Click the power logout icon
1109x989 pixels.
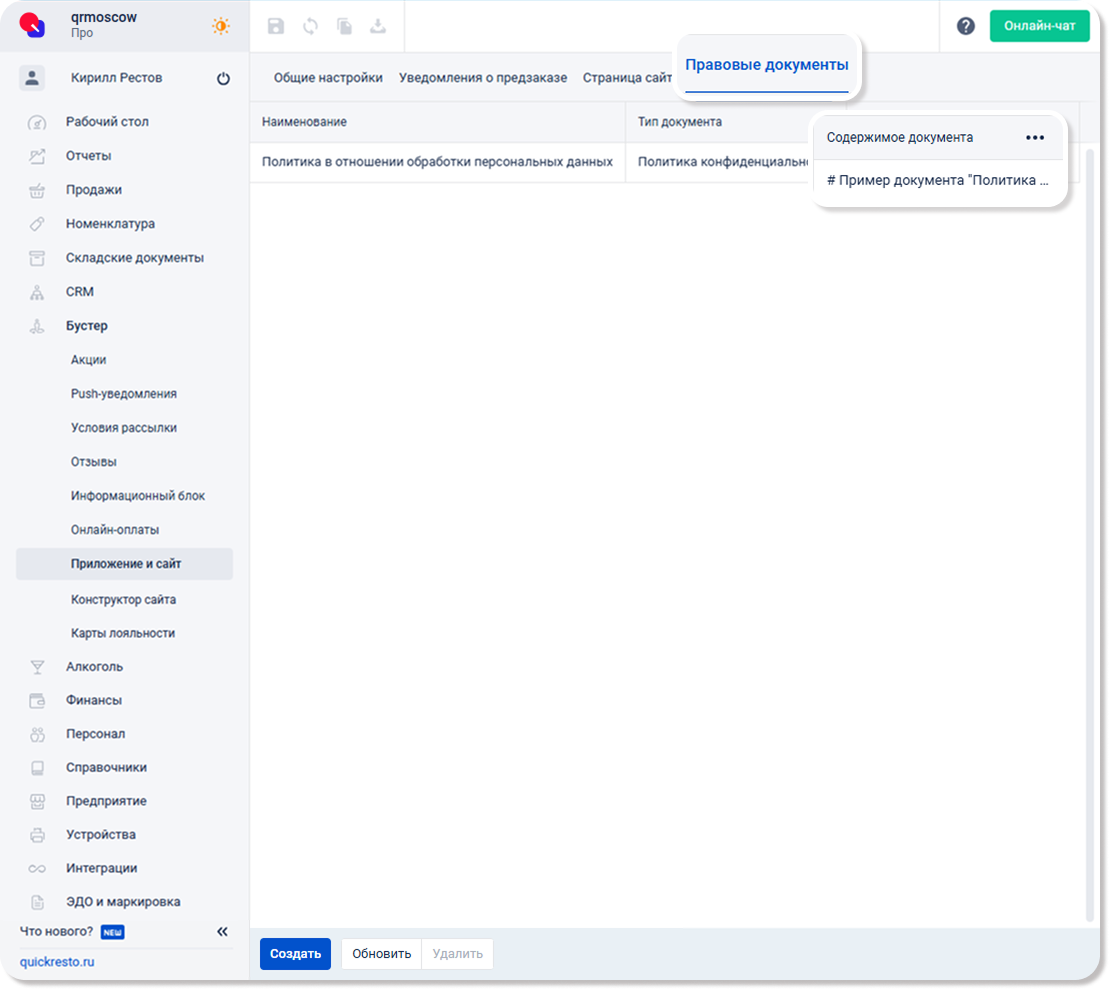click(223, 79)
